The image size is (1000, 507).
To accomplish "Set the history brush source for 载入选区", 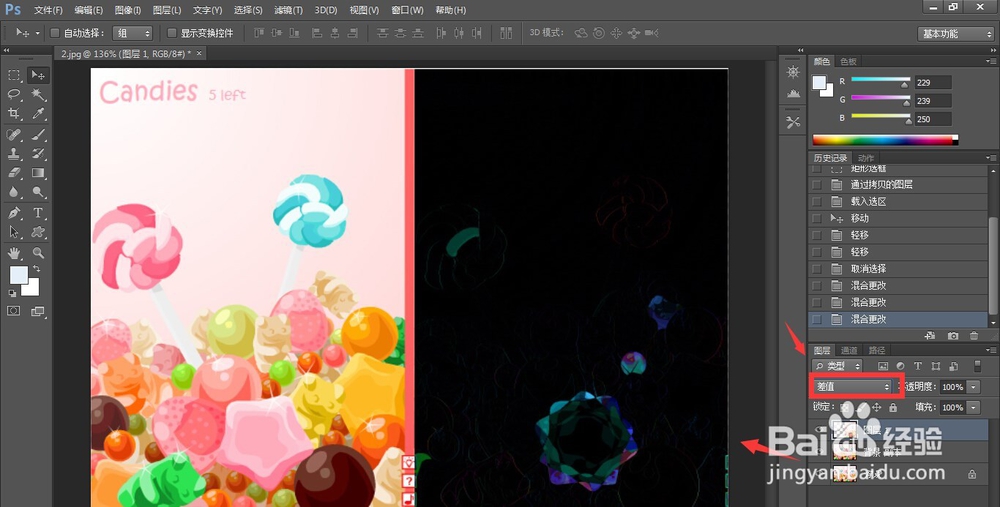I will coord(816,202).
